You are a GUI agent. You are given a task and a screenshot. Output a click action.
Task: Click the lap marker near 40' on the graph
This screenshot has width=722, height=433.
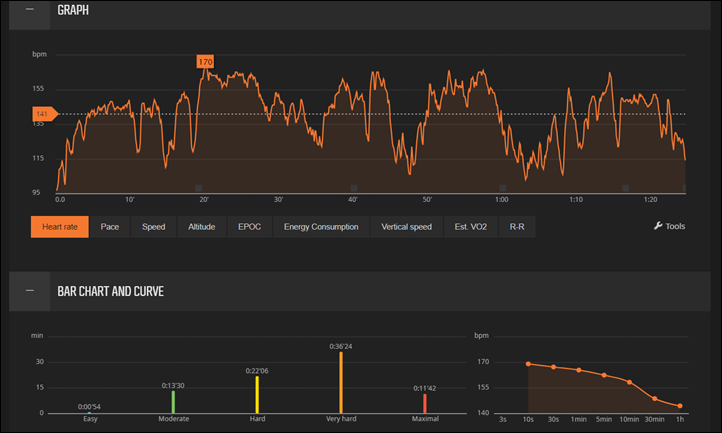[354, 188]
